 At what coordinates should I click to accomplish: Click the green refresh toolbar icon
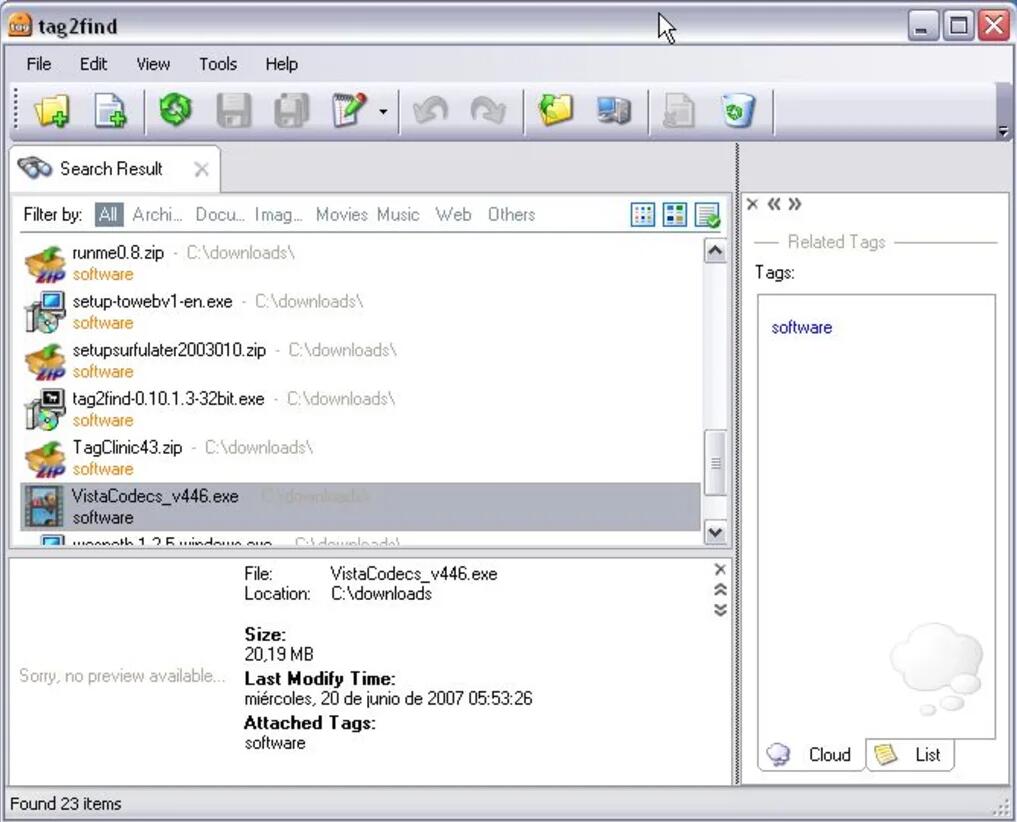[x=175, y=110]
